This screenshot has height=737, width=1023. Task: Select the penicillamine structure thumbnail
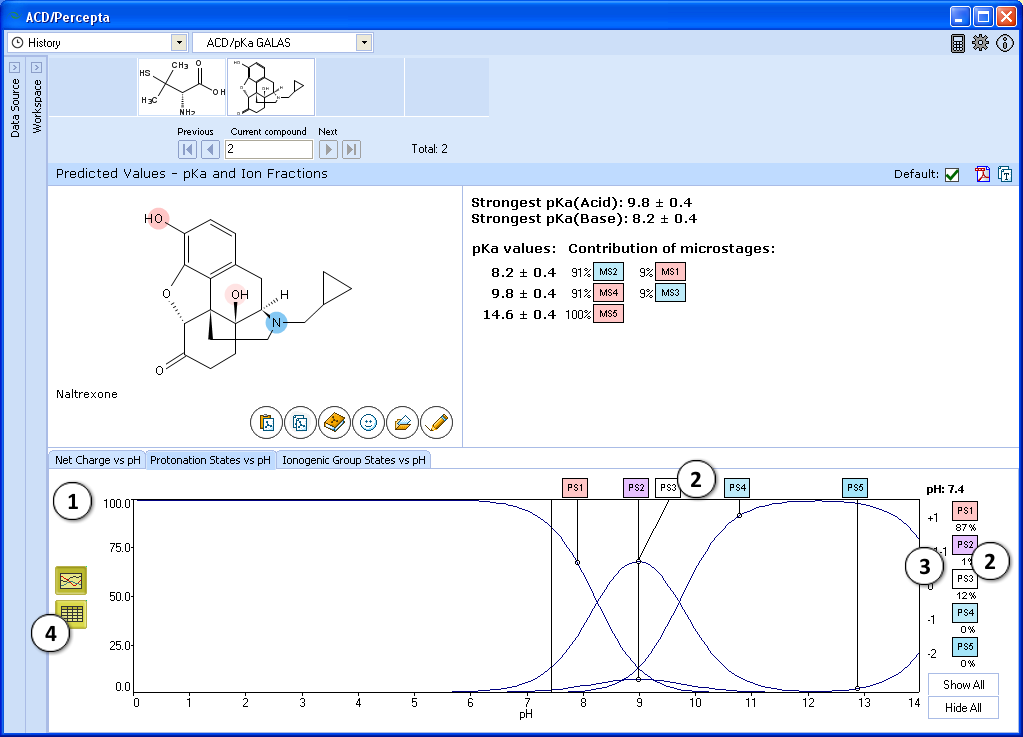click(182, 87)
